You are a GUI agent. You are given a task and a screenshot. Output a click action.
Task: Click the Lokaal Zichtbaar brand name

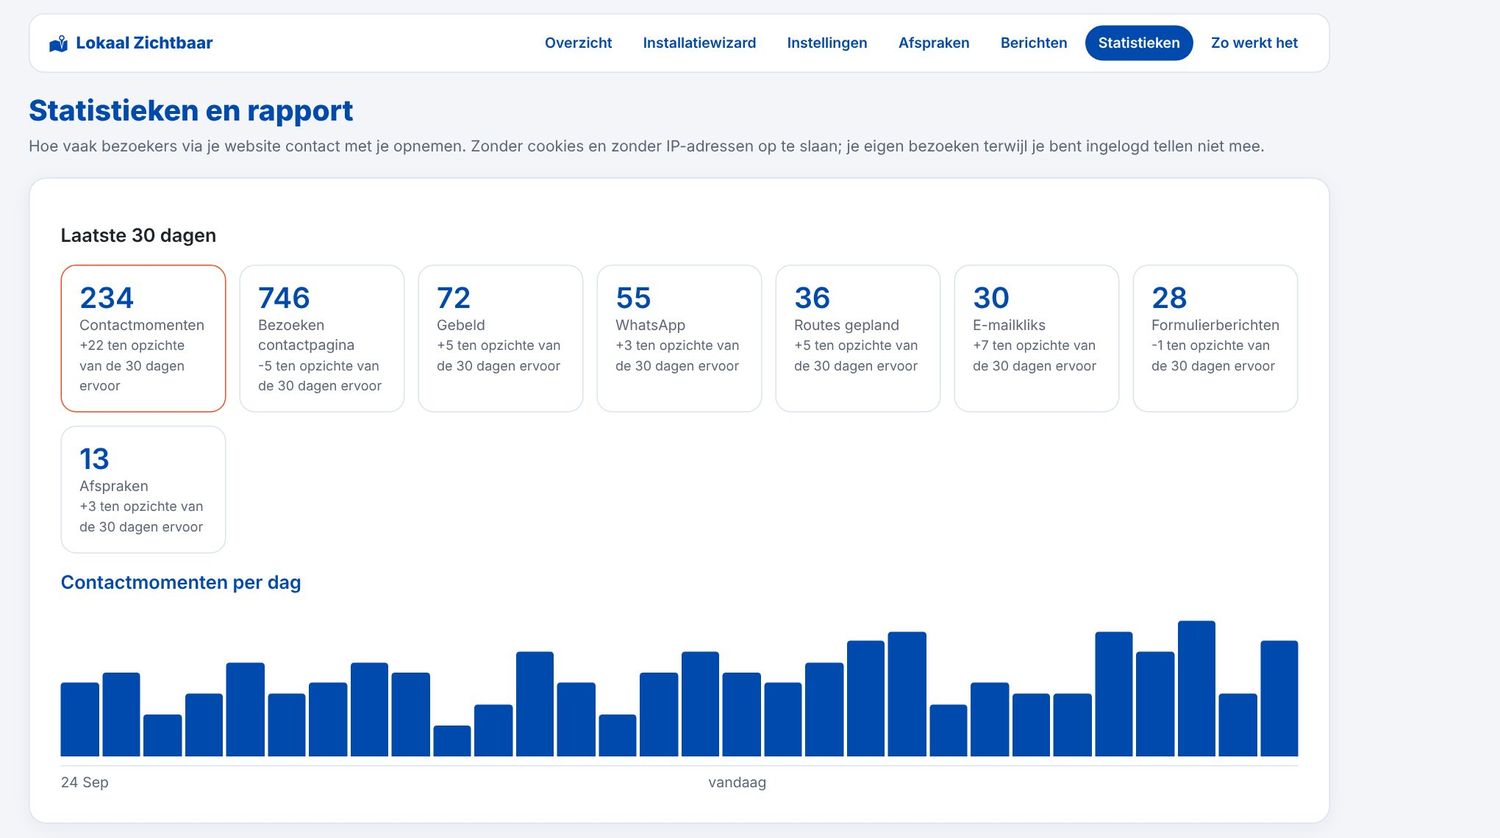point(144,43)
